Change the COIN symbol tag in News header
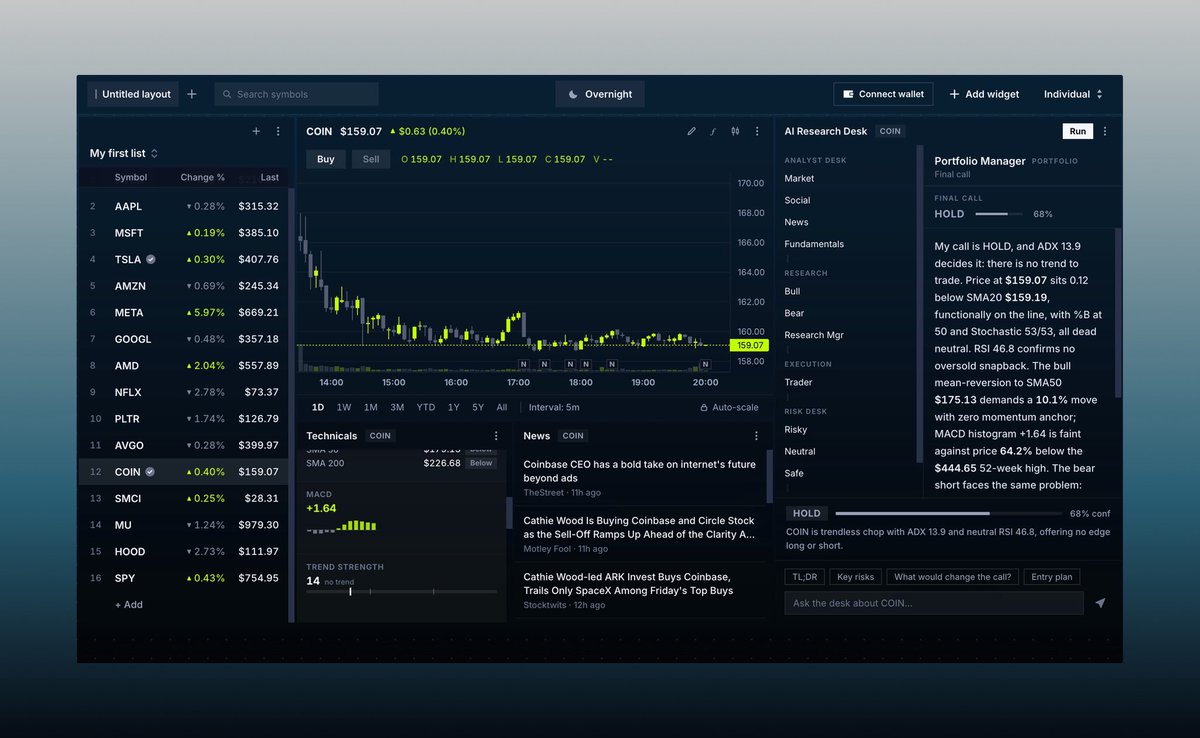Image resolution: width=1200 pixels, height=738 pixels. point(572,436)
